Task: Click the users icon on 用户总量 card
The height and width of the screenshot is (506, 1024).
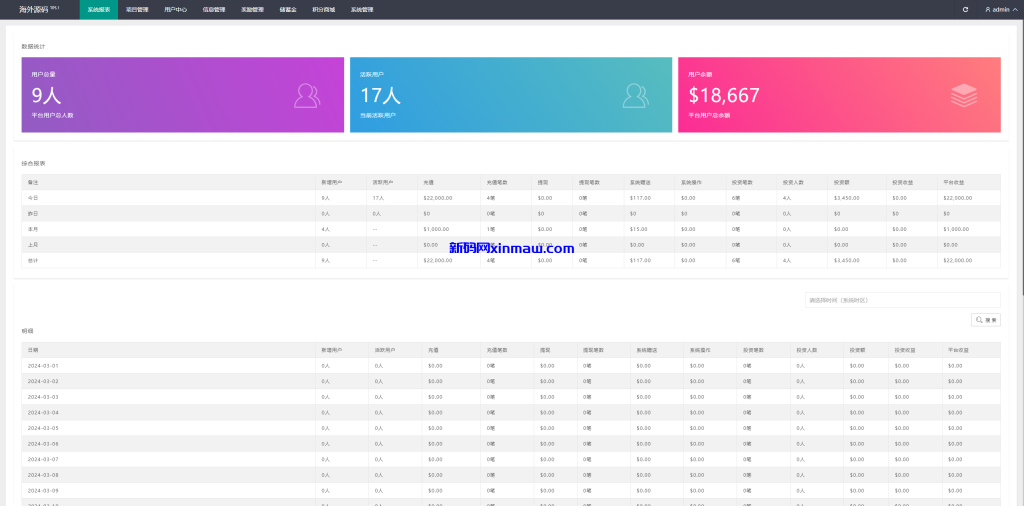Action: coord(307,95)
